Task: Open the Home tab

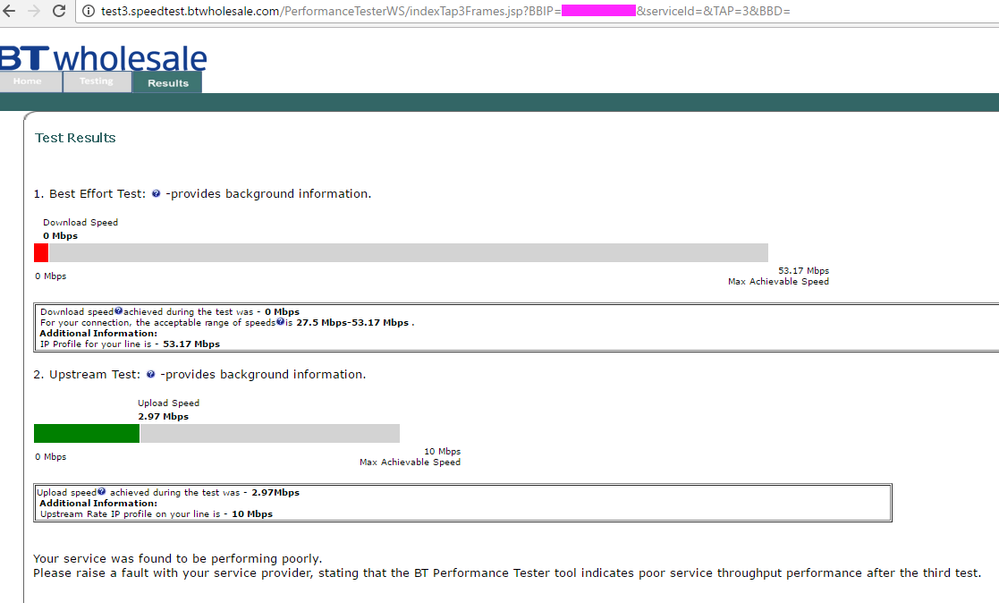Action: pyautogui.click(x=31, y=82)
